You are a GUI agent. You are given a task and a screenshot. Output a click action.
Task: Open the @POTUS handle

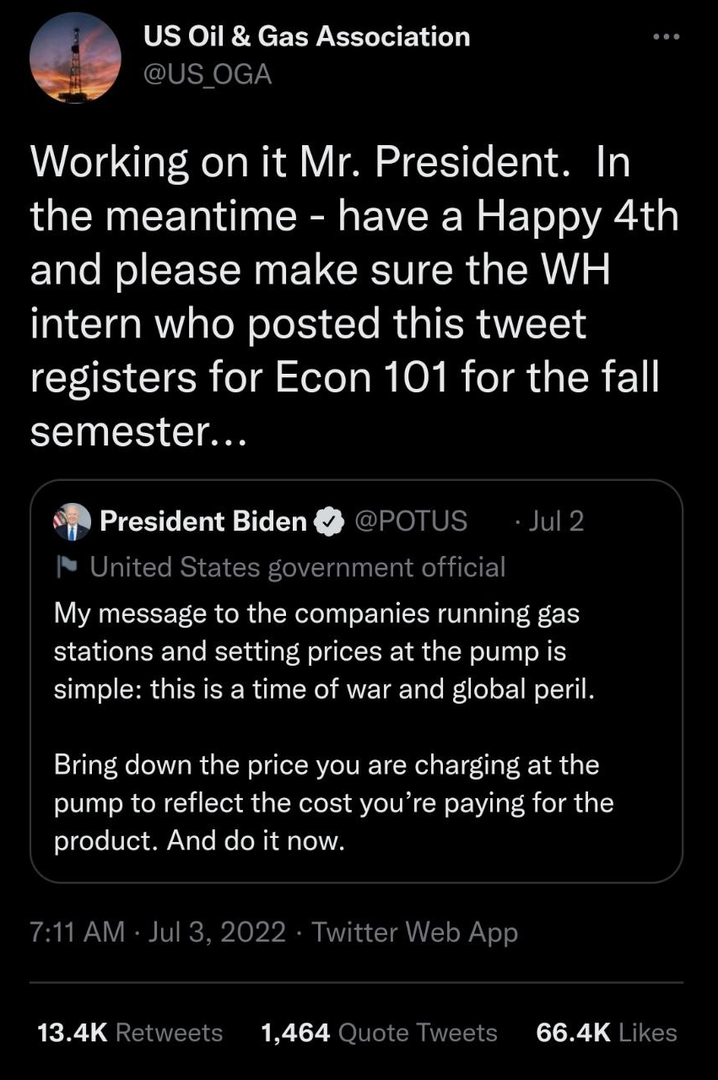coord(411,521)
